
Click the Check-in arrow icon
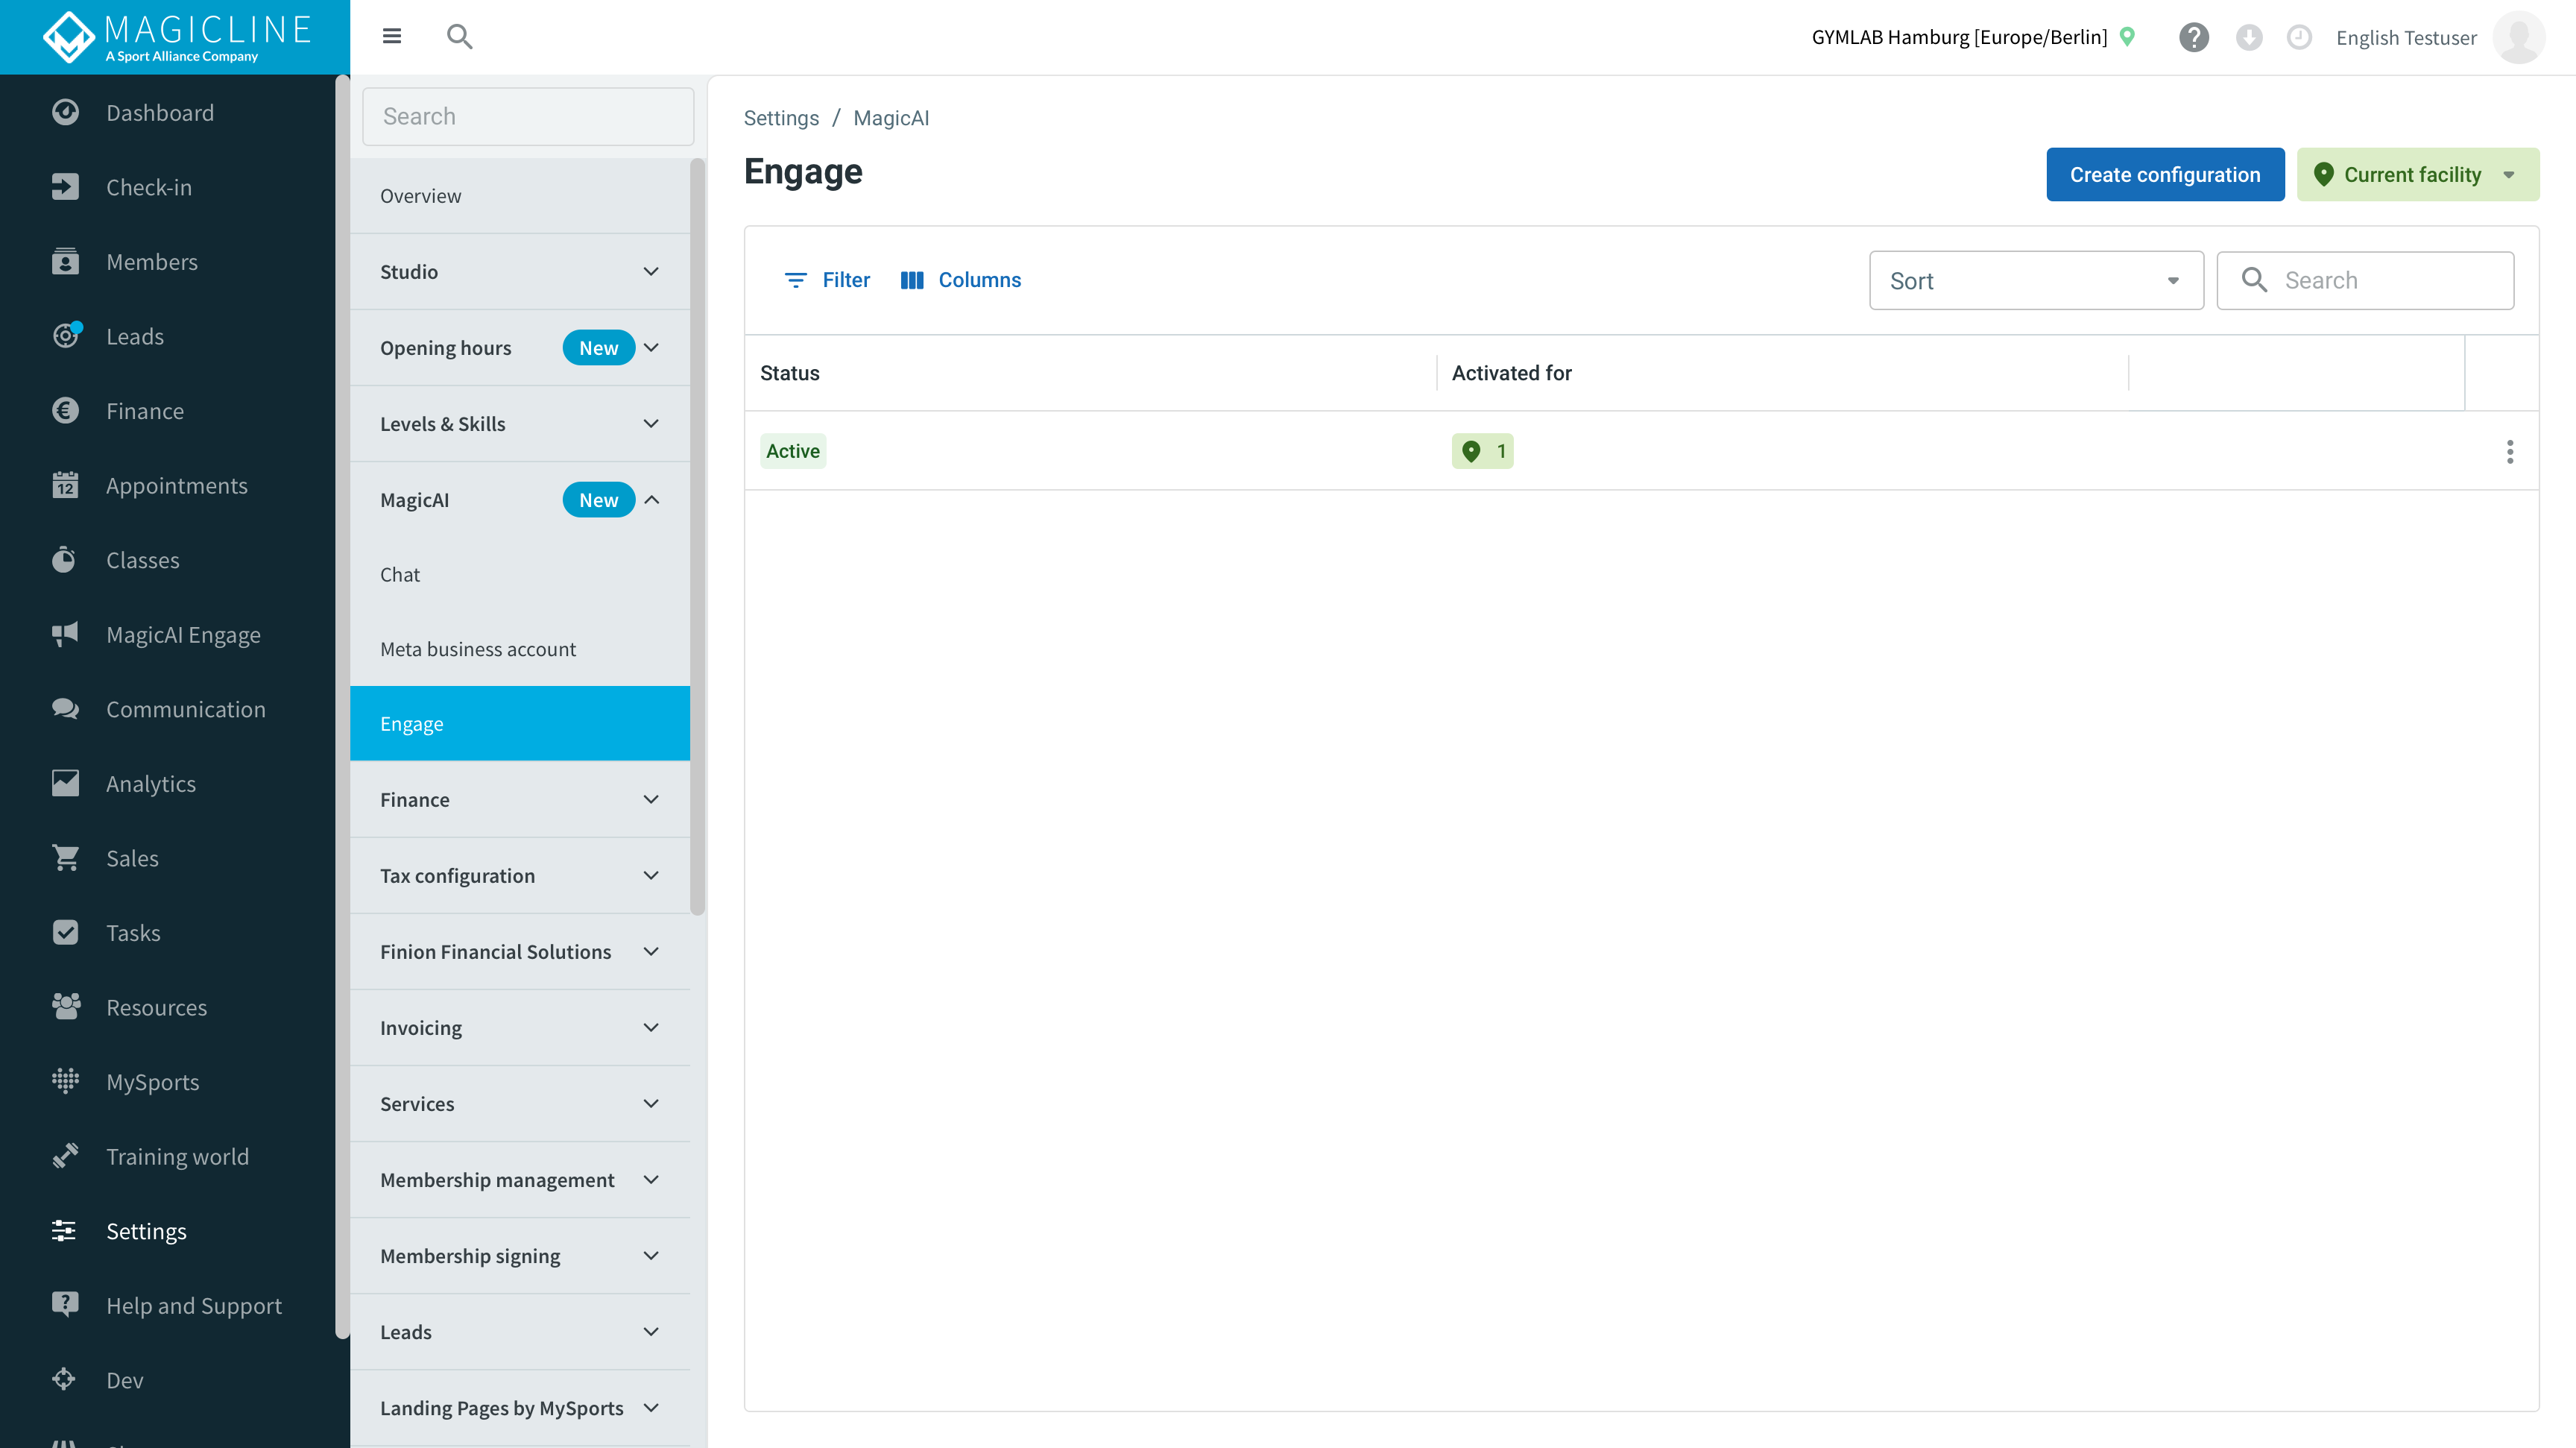coord(65,187)
